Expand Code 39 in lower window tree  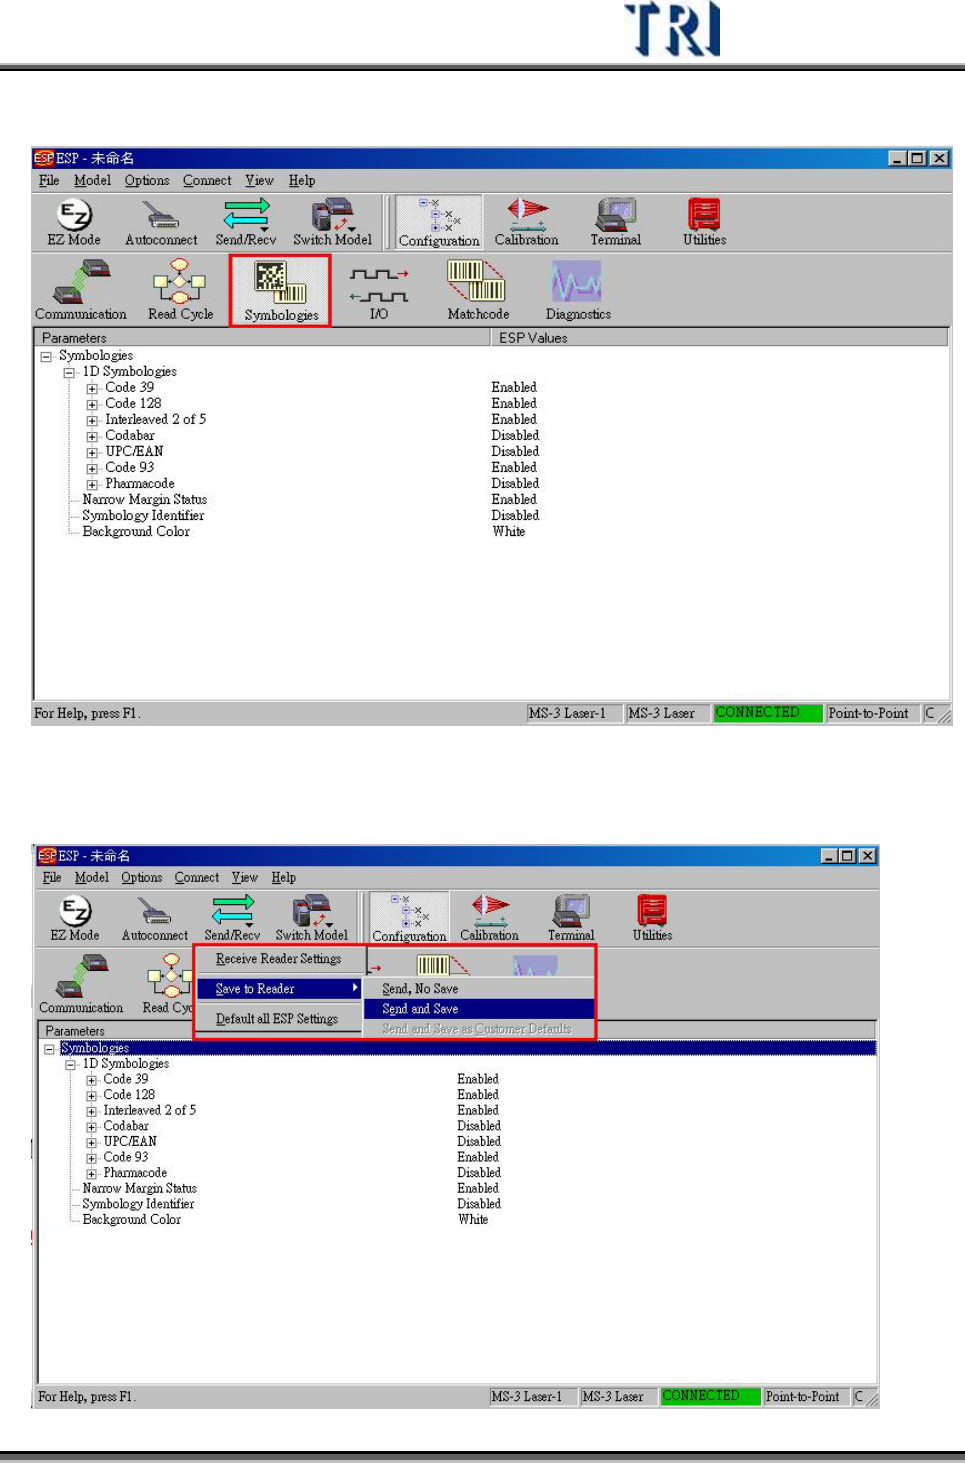click(x=91, y=1081)
